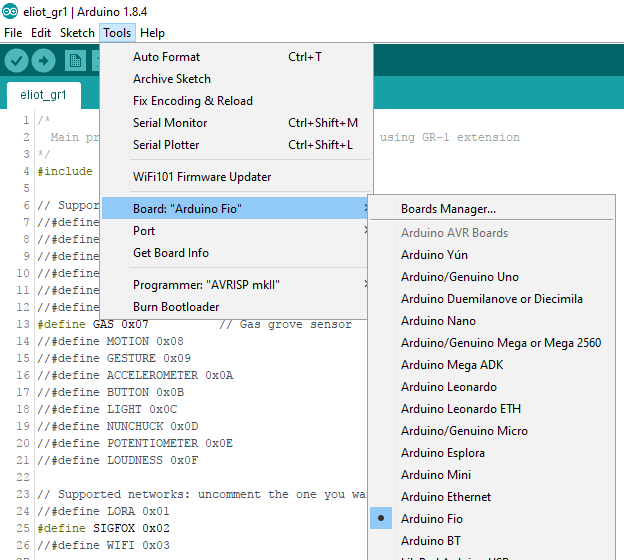The image size is (624, 560).
Task: Select the checked Arduino Fio board
Action: 491,519
